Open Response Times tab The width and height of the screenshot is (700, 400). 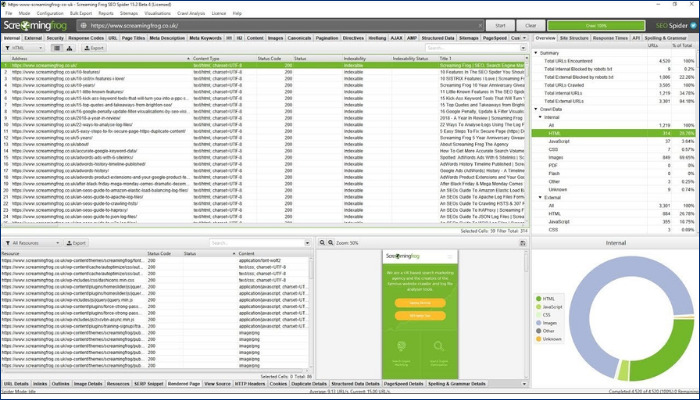coord(610,38)
